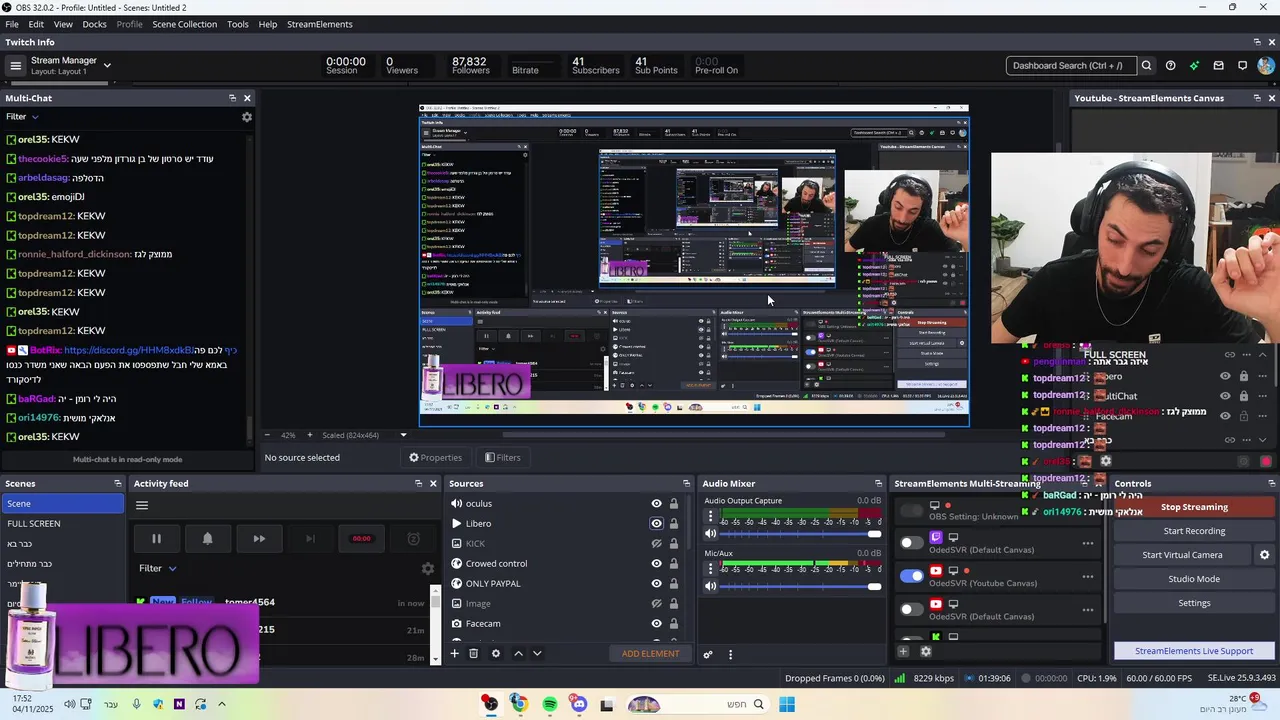The height and width of the screenshot is (720, 1280).
Task: Open the preview scaling dropdown arrow
Action: pyautogui.click(x=404, y=435)
